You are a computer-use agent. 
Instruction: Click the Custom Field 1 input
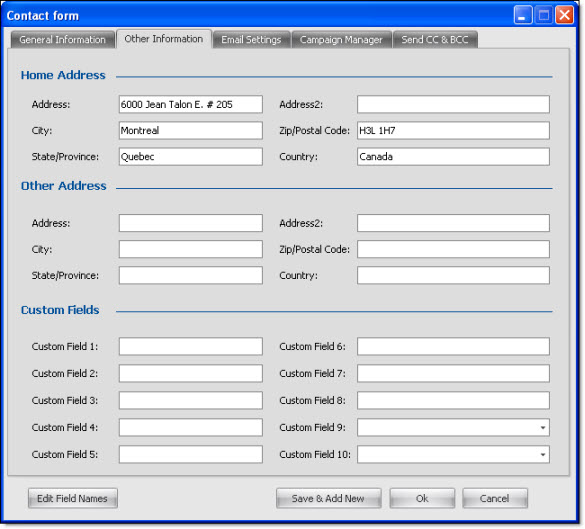point(191,347)
